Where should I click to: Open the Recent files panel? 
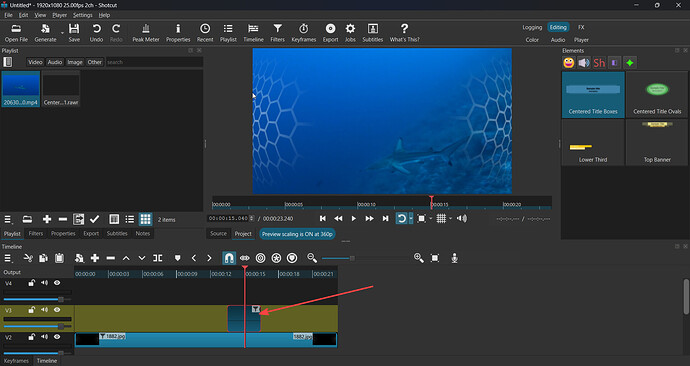point(205,33)
